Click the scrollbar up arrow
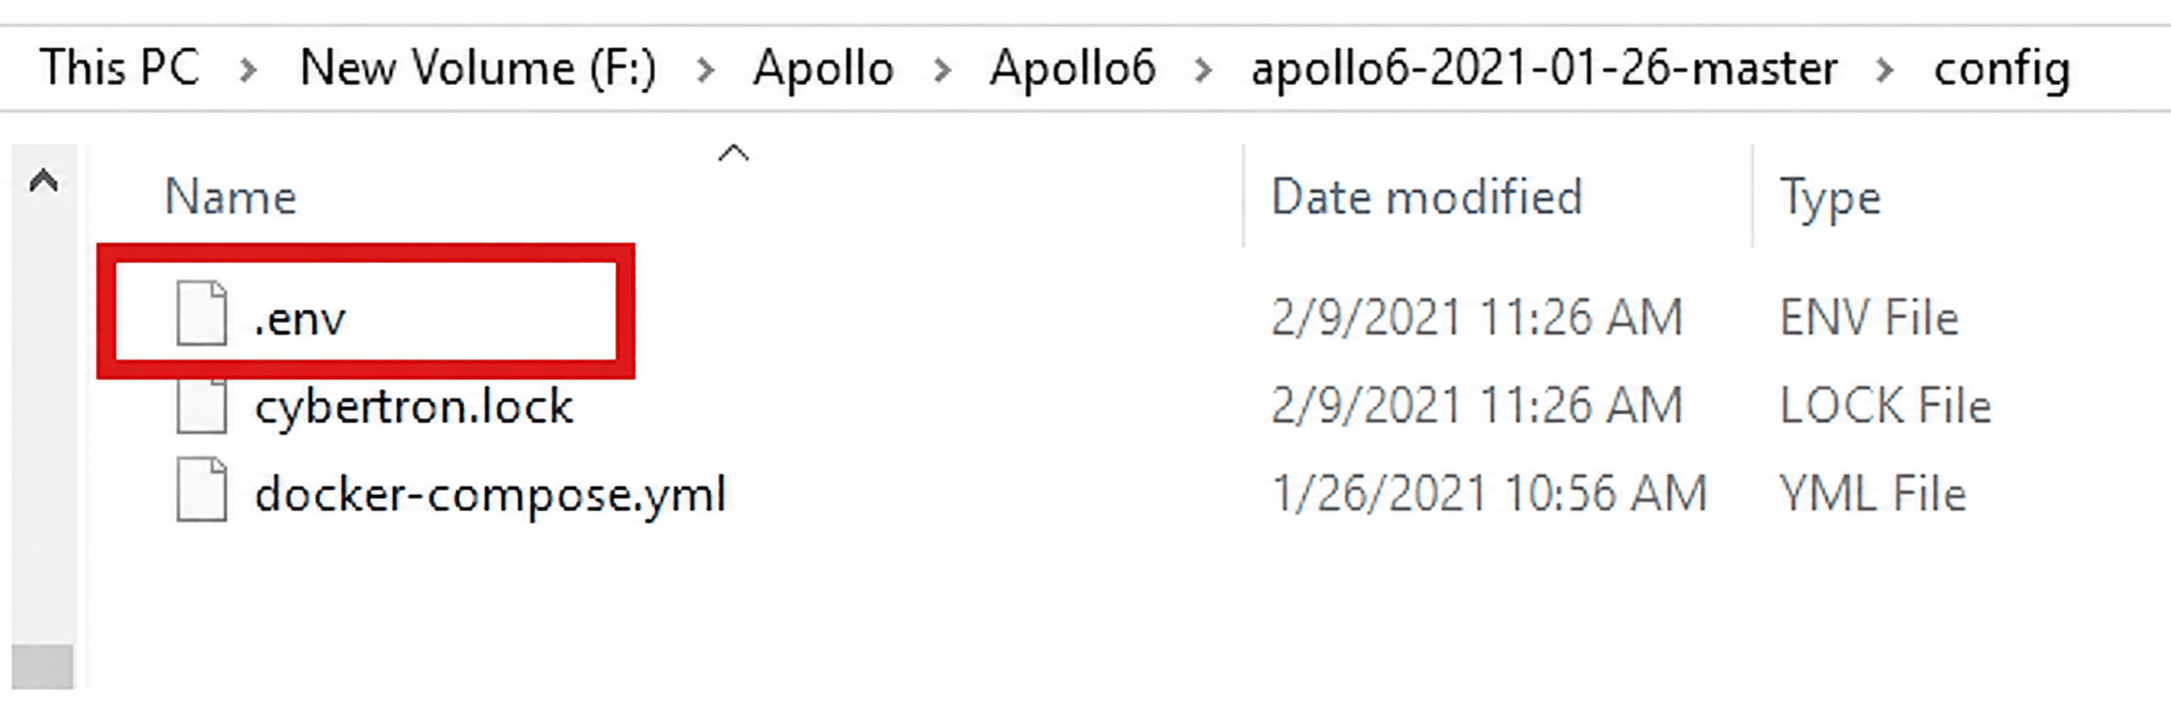 pos(43,181)
